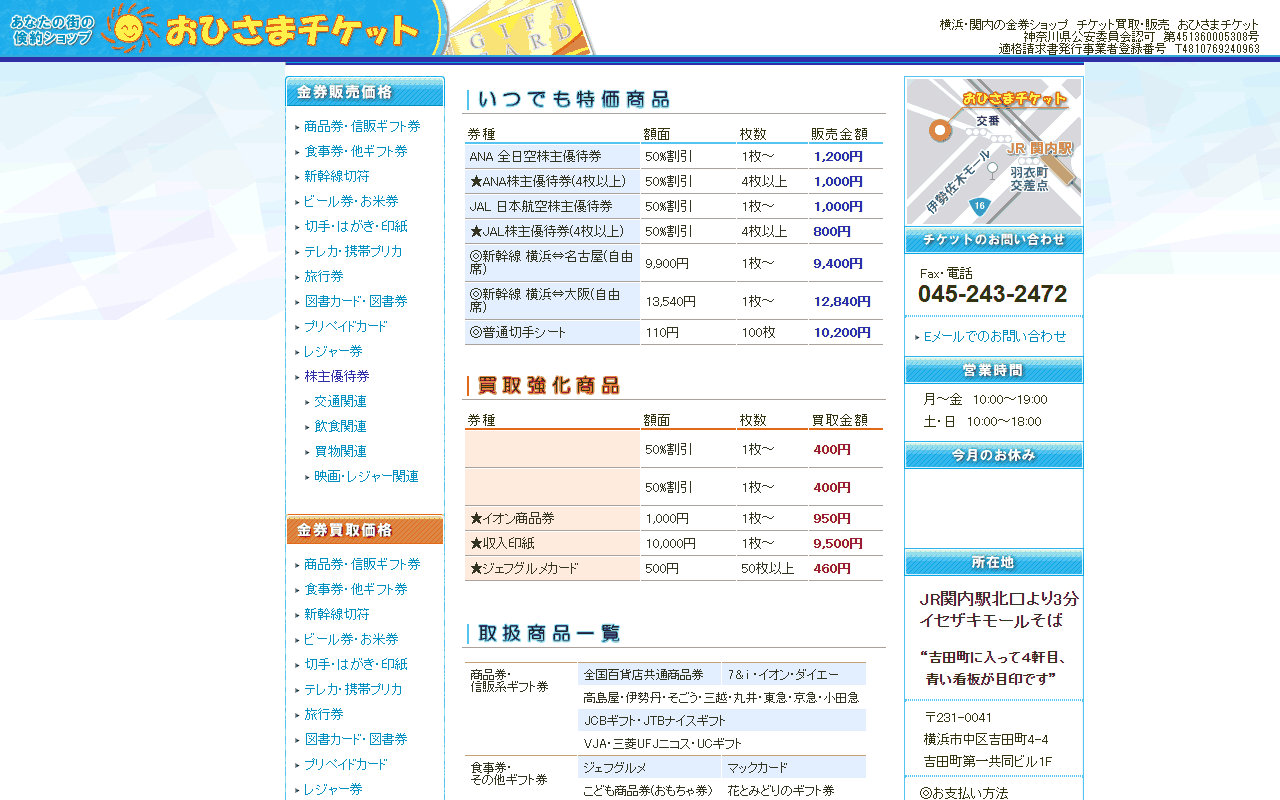Screen dimensions: 1280x800
Task: Open the 映画・レジャー関連 sub-item
Action: (x=366, y=476)
